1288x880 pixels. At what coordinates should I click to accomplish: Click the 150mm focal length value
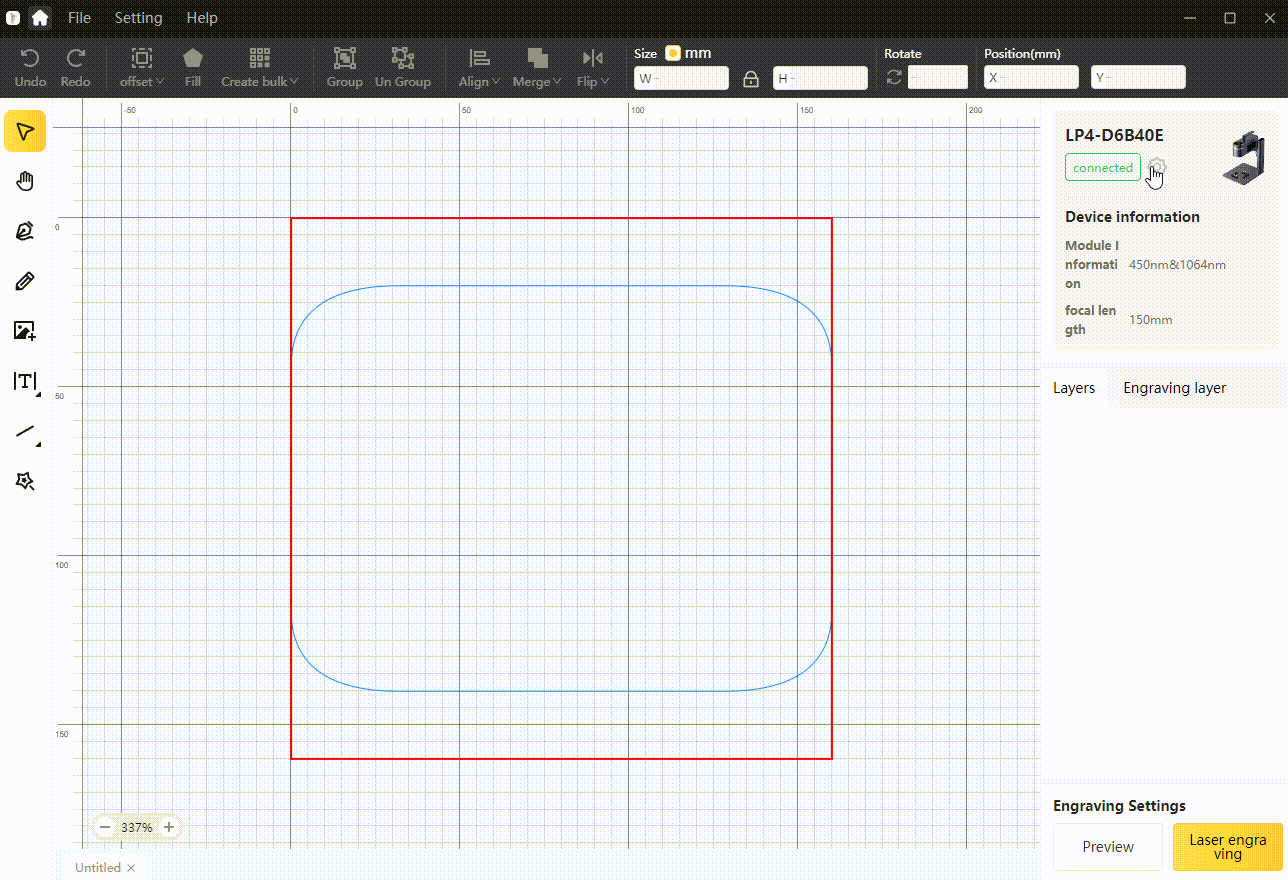(x=1150, y=320)
